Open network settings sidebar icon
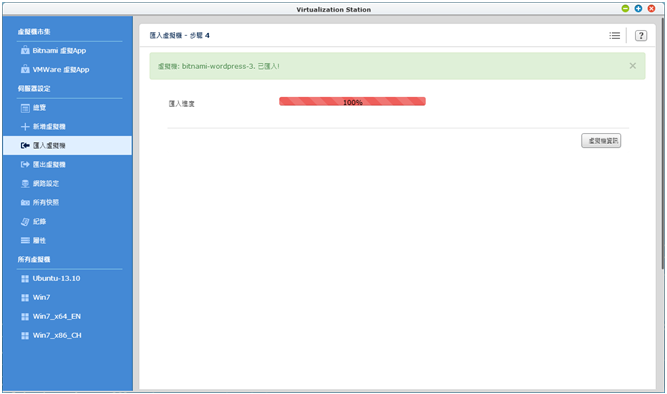 [x=25, y=184]
